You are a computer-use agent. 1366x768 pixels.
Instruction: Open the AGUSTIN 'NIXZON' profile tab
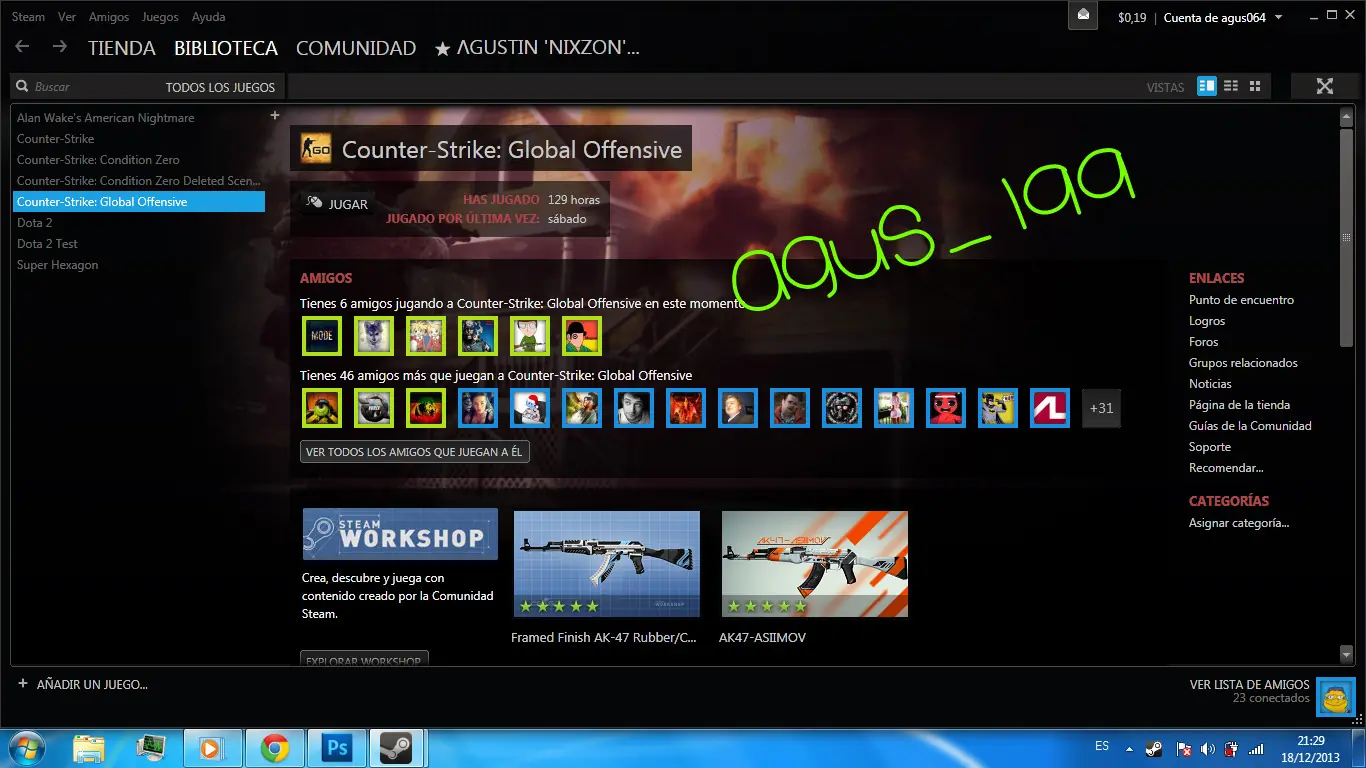[x=537, y=48]
